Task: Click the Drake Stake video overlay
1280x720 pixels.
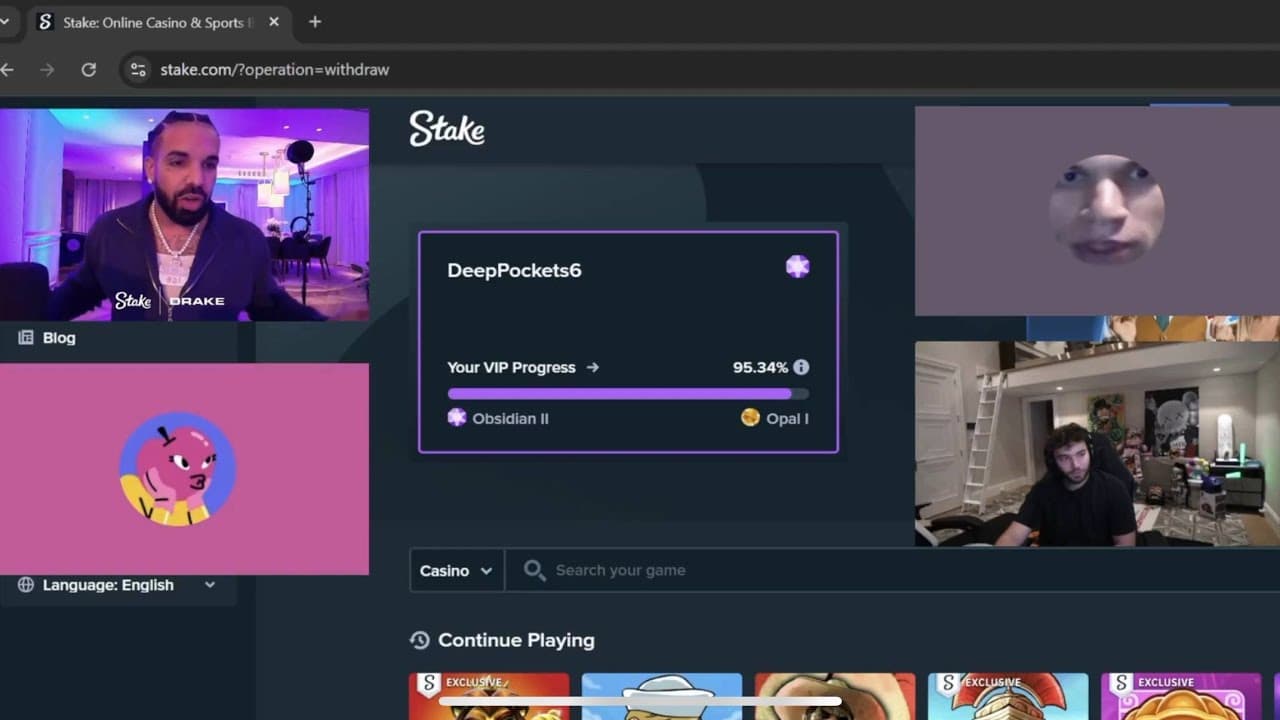Action: pos(184,214)
